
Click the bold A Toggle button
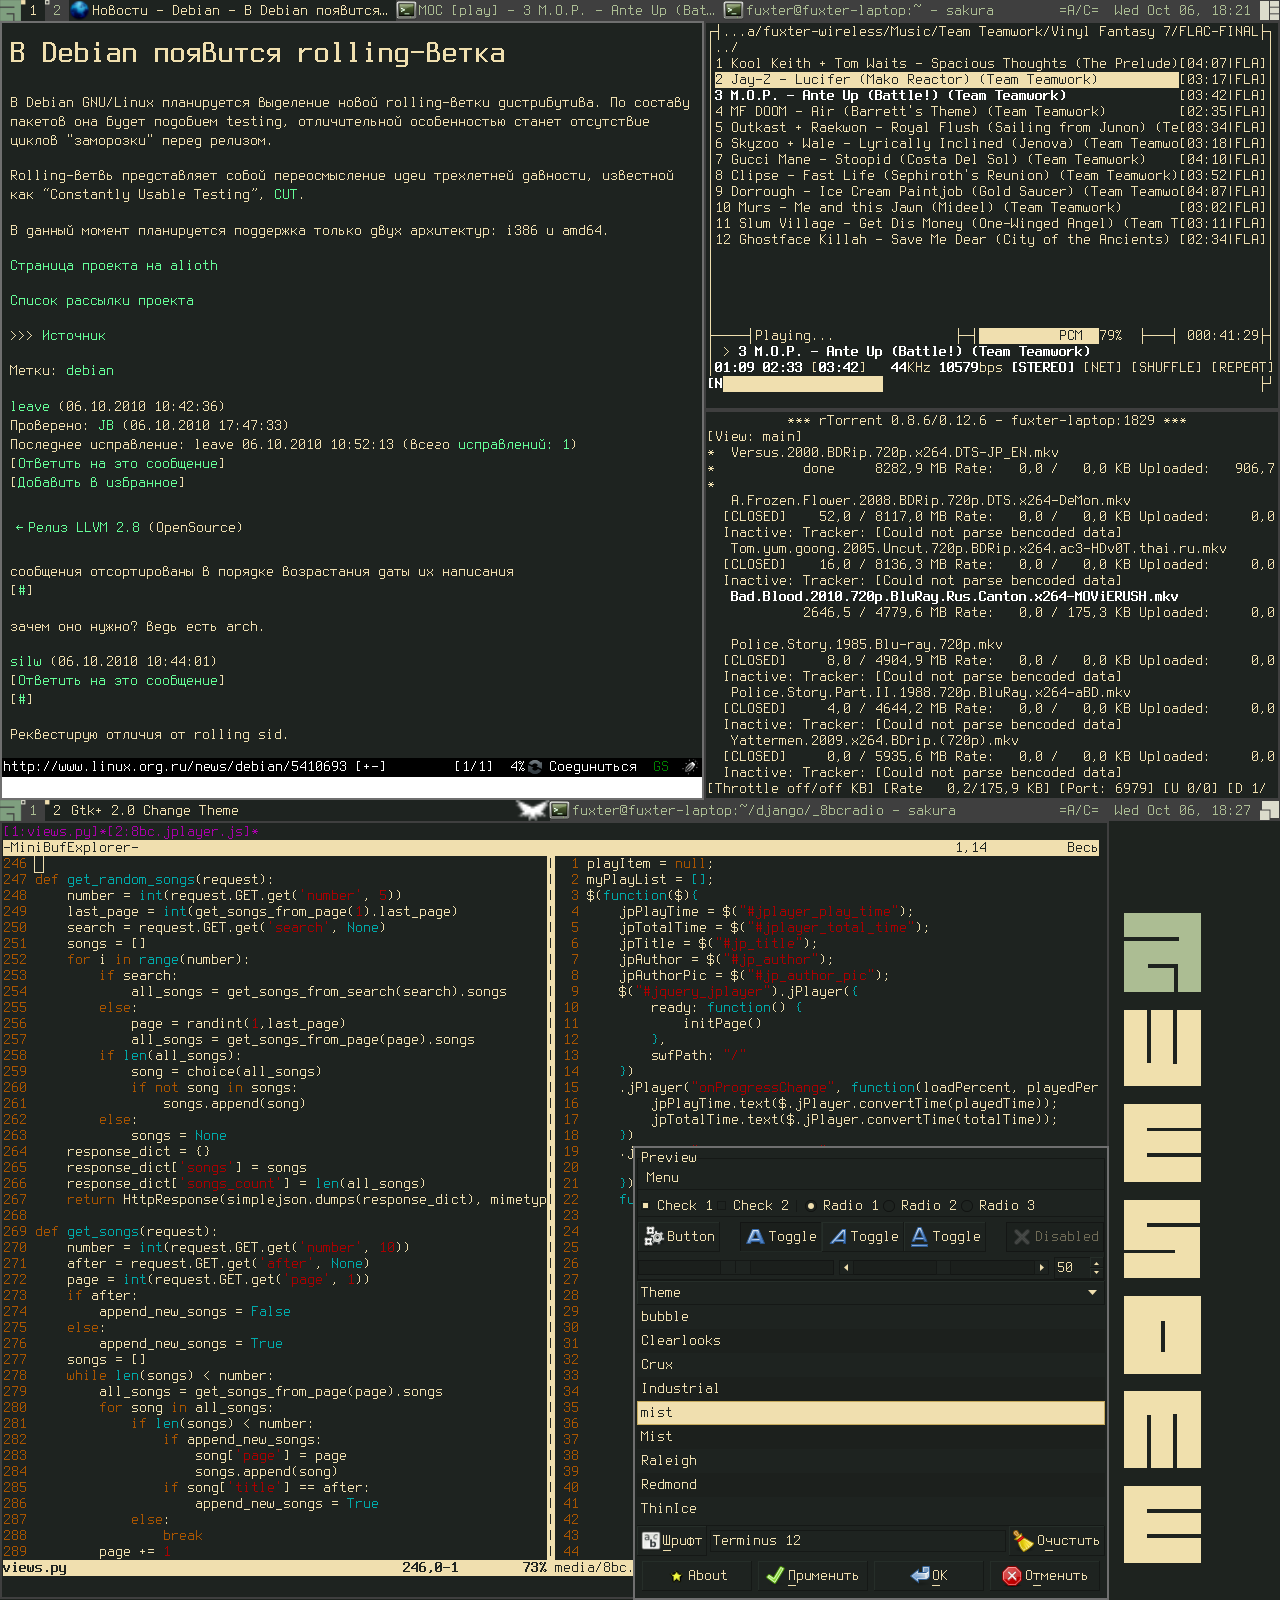click(781, 1236)
